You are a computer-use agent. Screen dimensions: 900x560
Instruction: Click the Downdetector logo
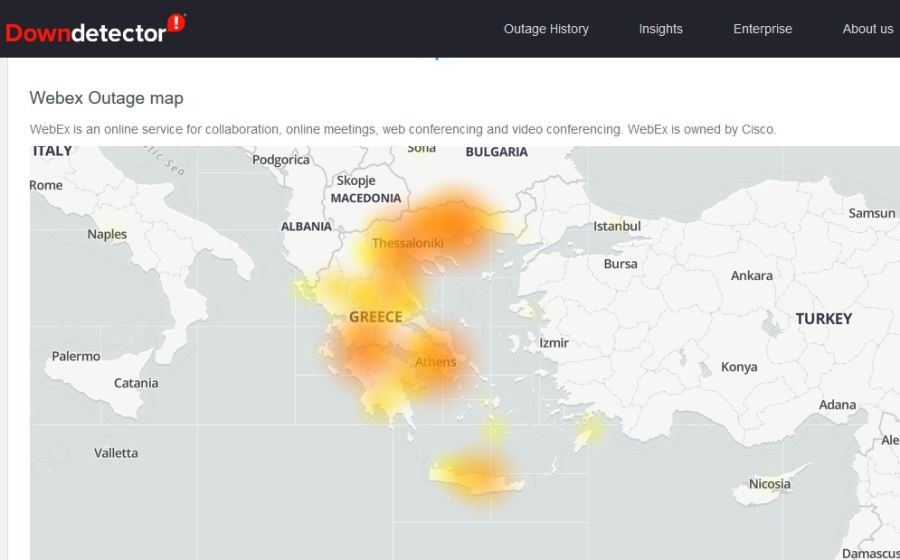tap(95, 29)
